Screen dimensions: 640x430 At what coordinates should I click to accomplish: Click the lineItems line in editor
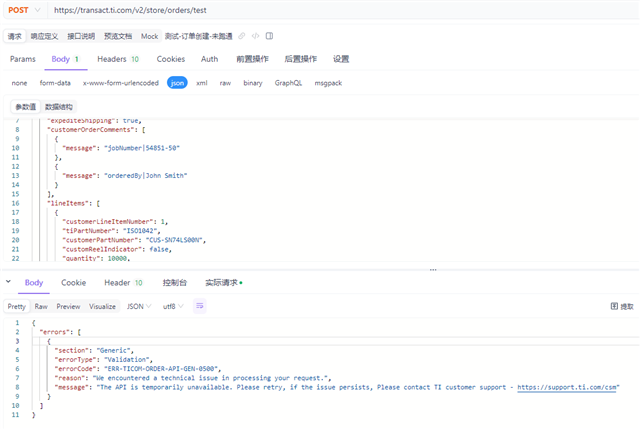73,203
